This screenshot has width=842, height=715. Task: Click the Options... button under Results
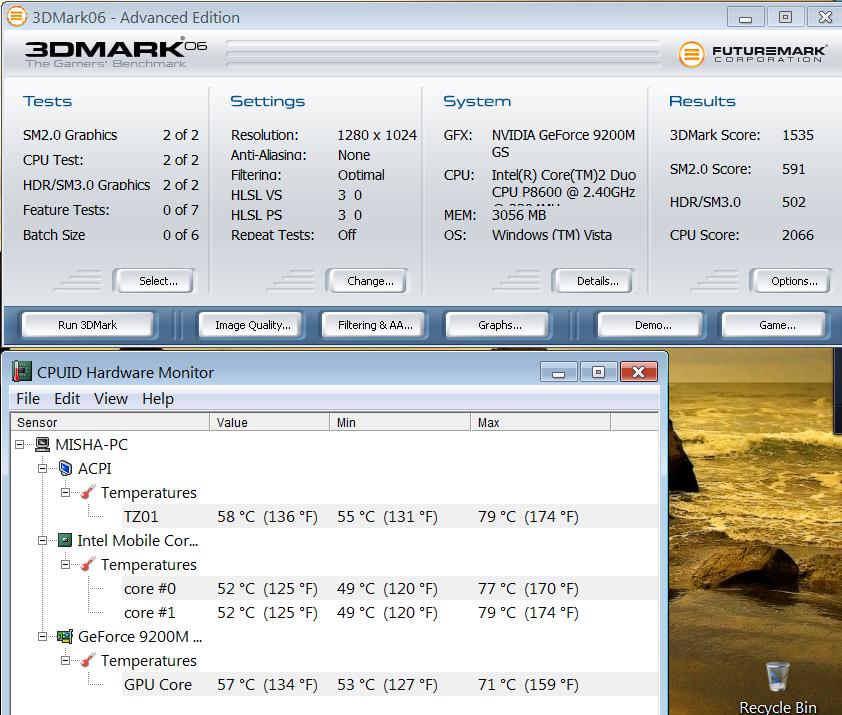tap(794, 281)
